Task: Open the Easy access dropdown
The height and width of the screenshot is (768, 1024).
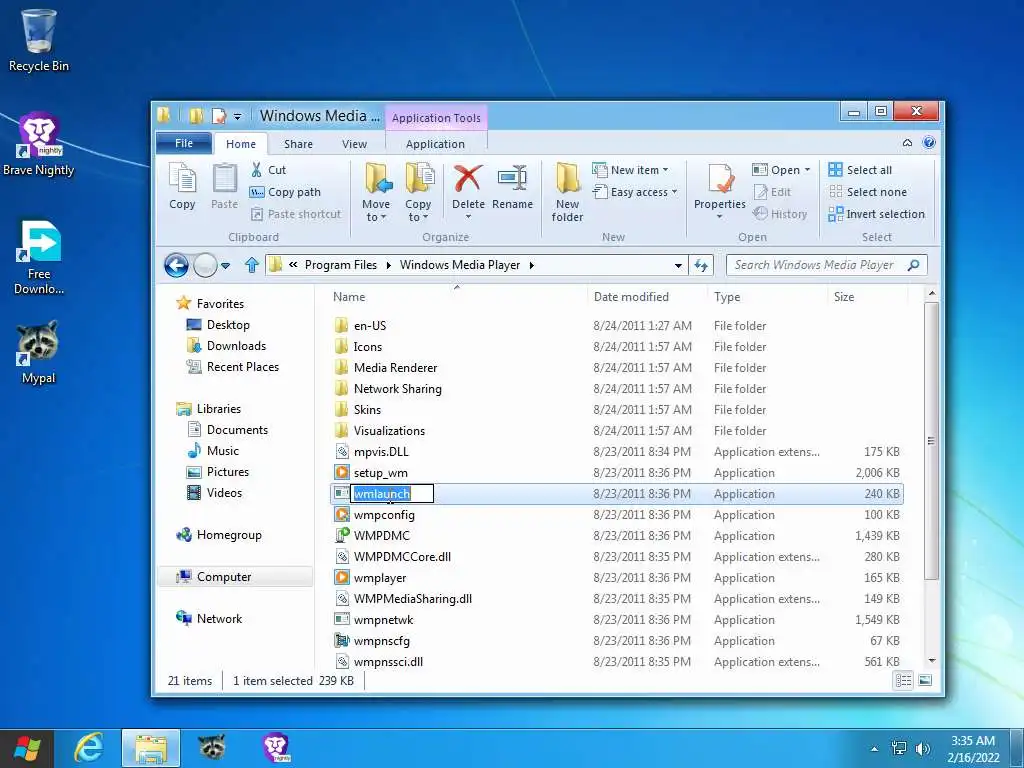Action: pyautogui.click(x=635, y=192)
